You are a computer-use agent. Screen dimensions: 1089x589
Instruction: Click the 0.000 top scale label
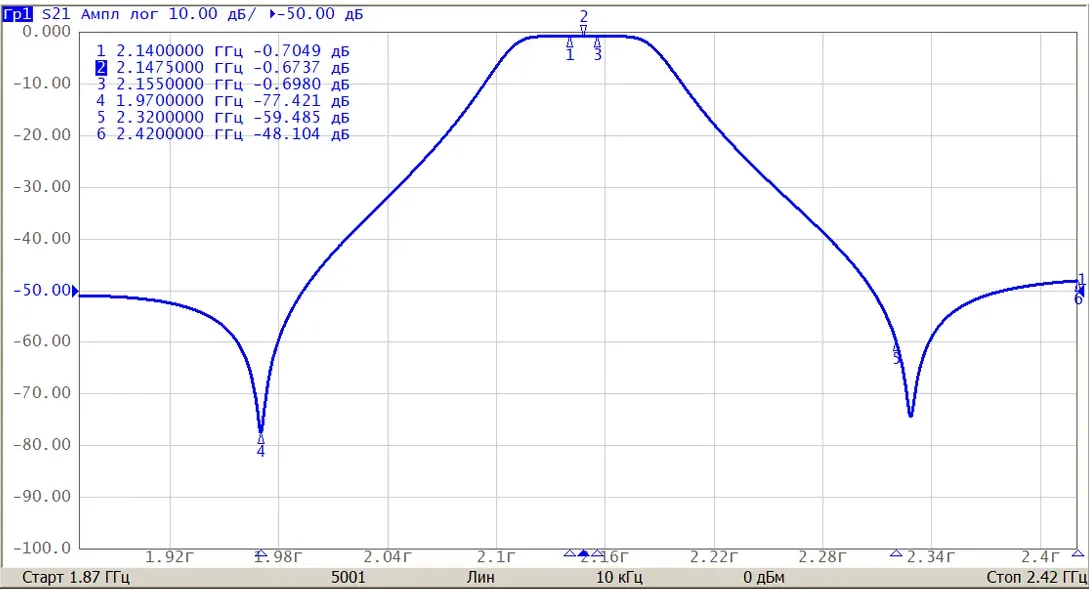[x=47, y=31]
